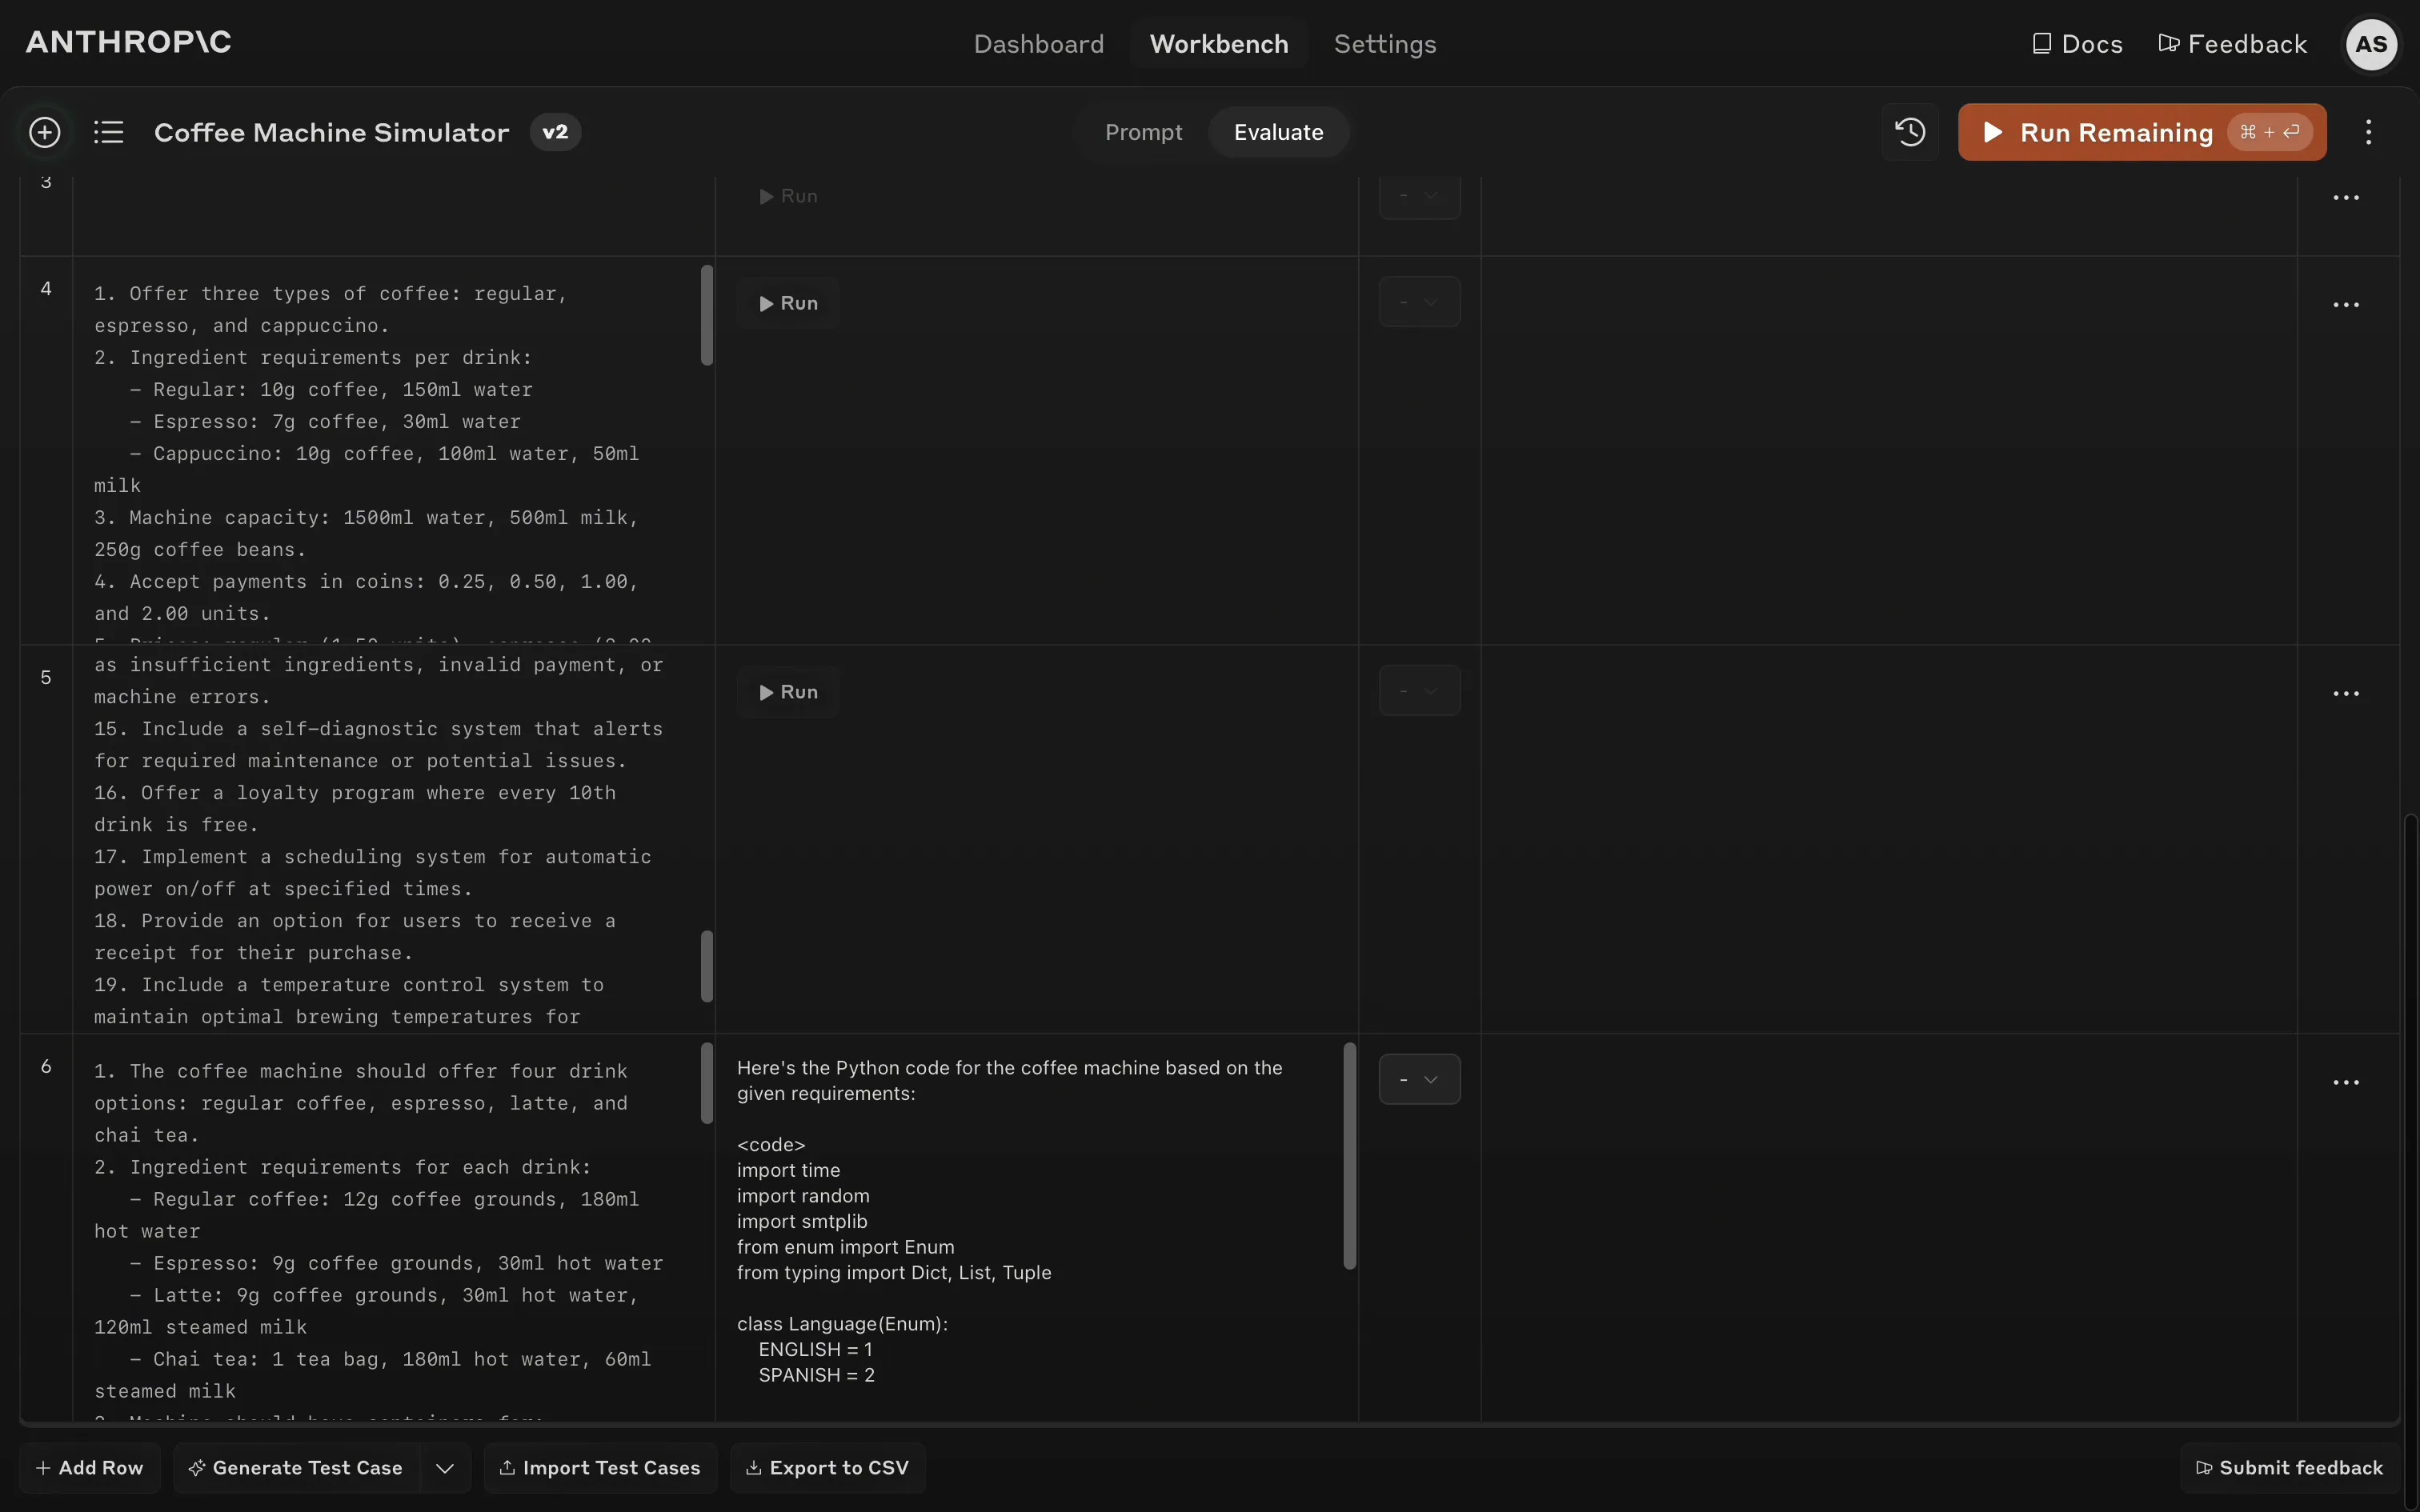Run test case row 4
Screen dimensions: 2420x1512
click(x=788, y=303)
